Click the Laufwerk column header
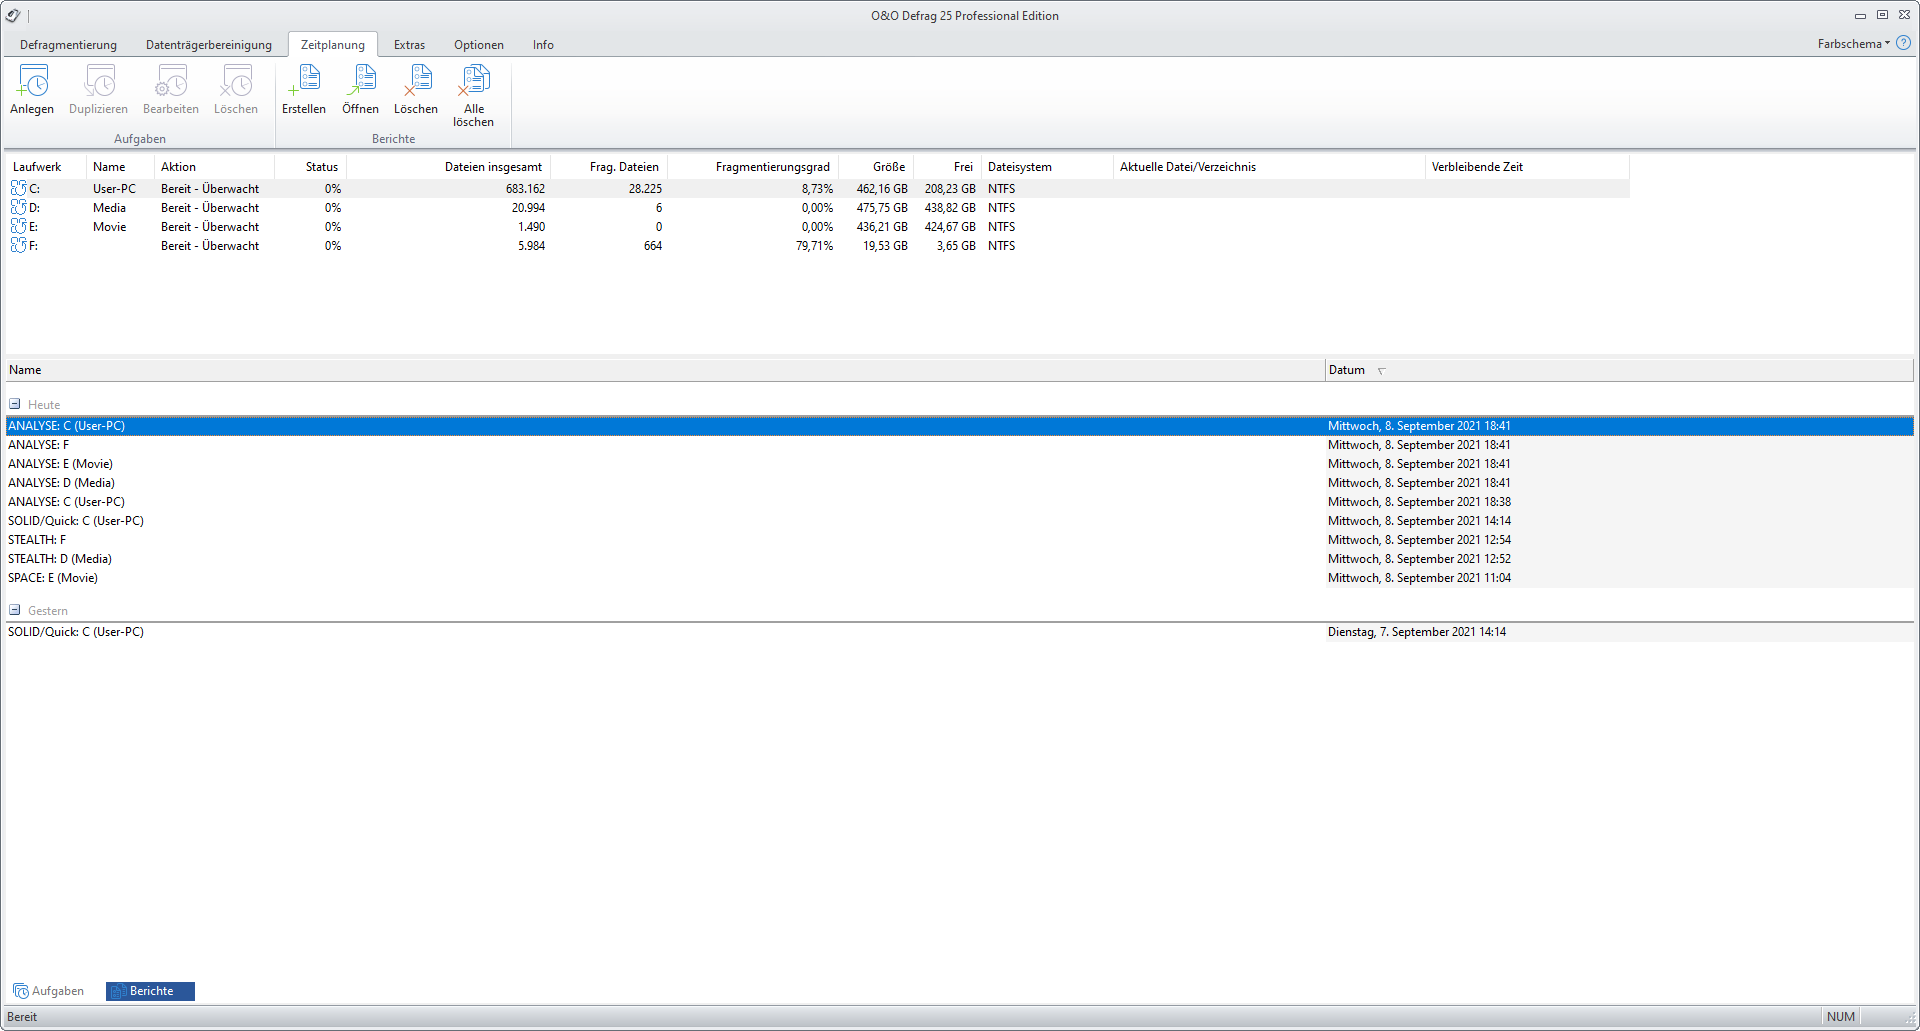The height and width of the screenshot is (1031, 1920). click(x=46, y=167)
